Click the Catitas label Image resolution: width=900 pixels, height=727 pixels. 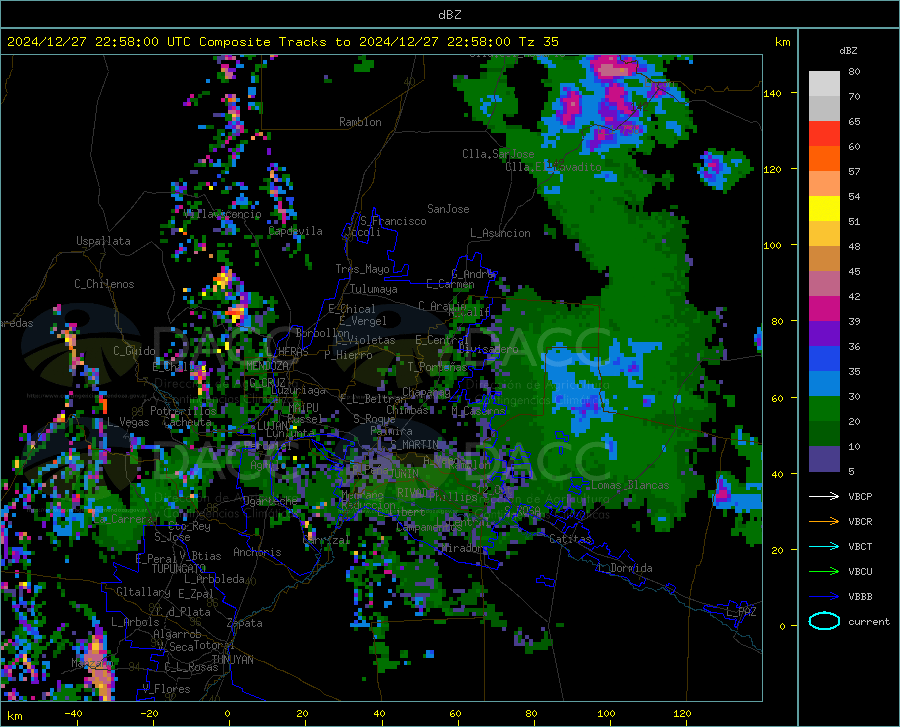coord(570,539)
